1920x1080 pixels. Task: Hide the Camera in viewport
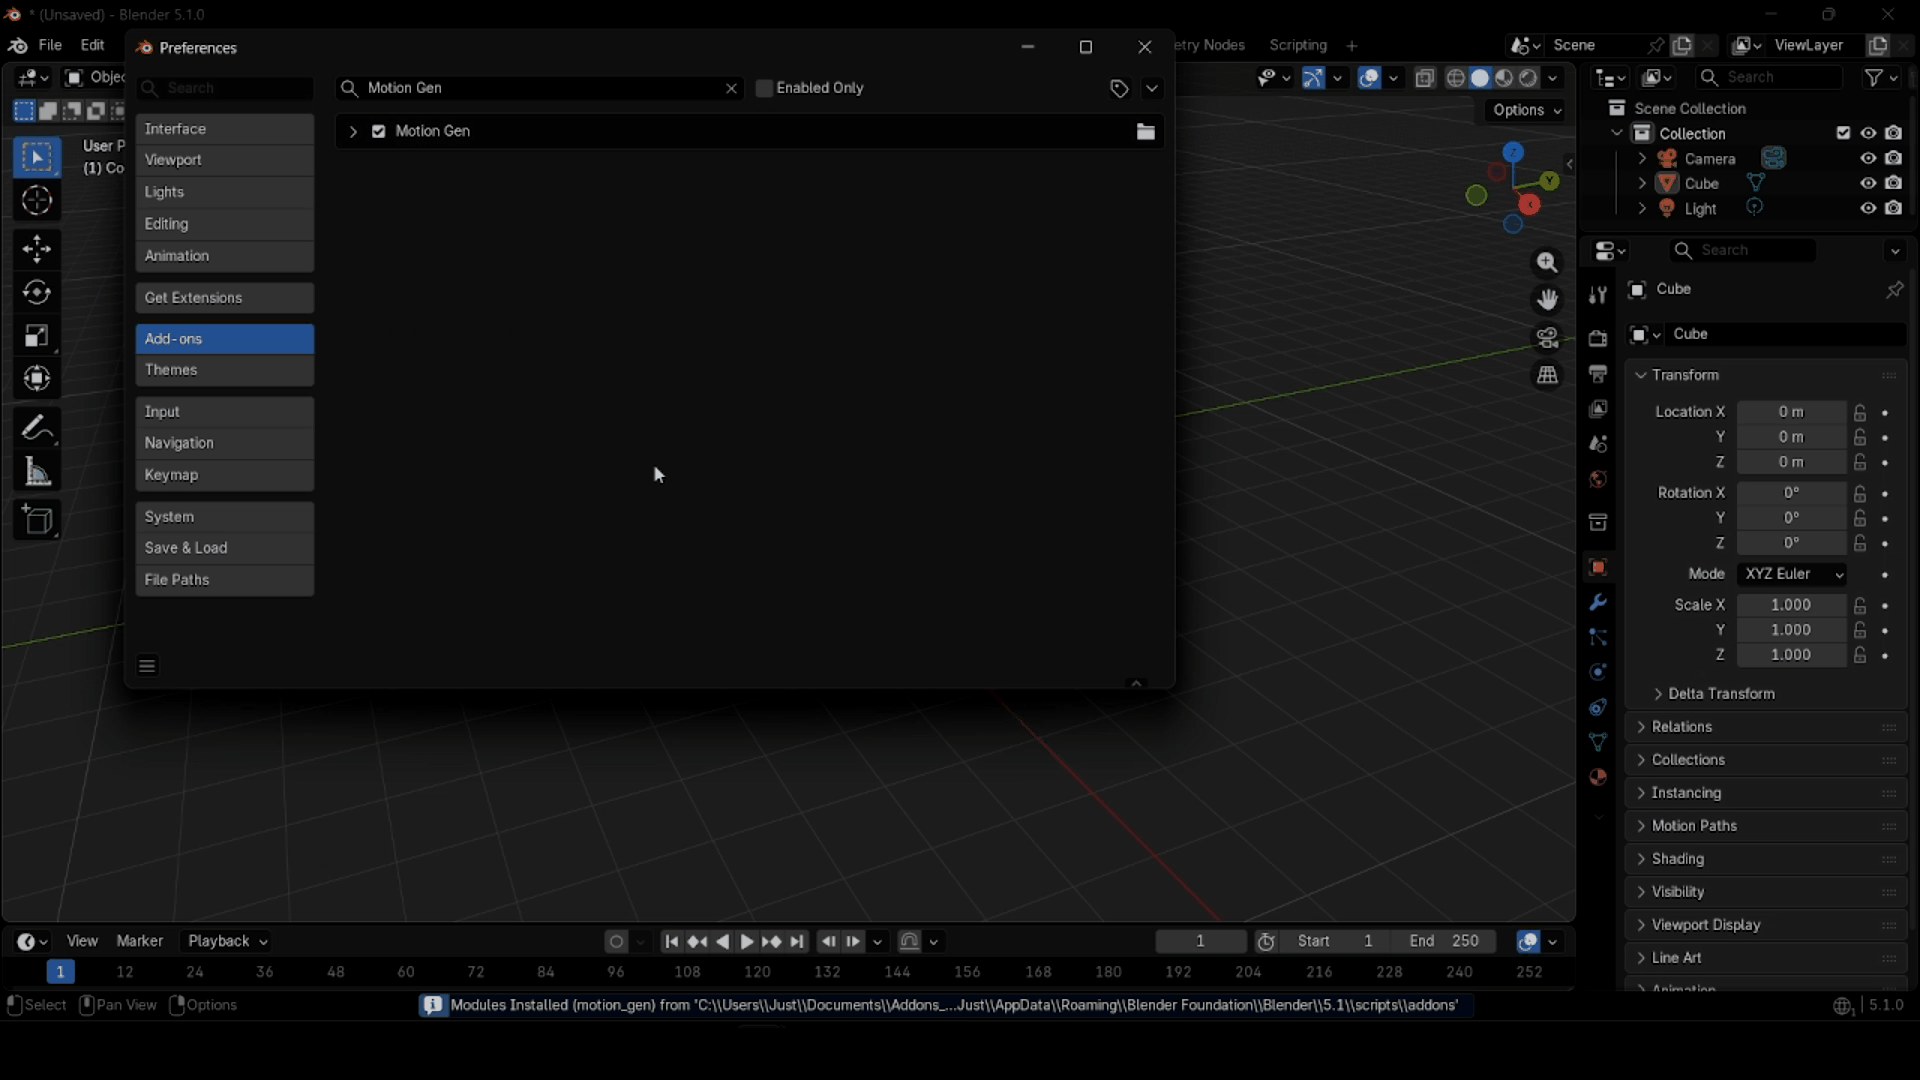point(1868,159)
